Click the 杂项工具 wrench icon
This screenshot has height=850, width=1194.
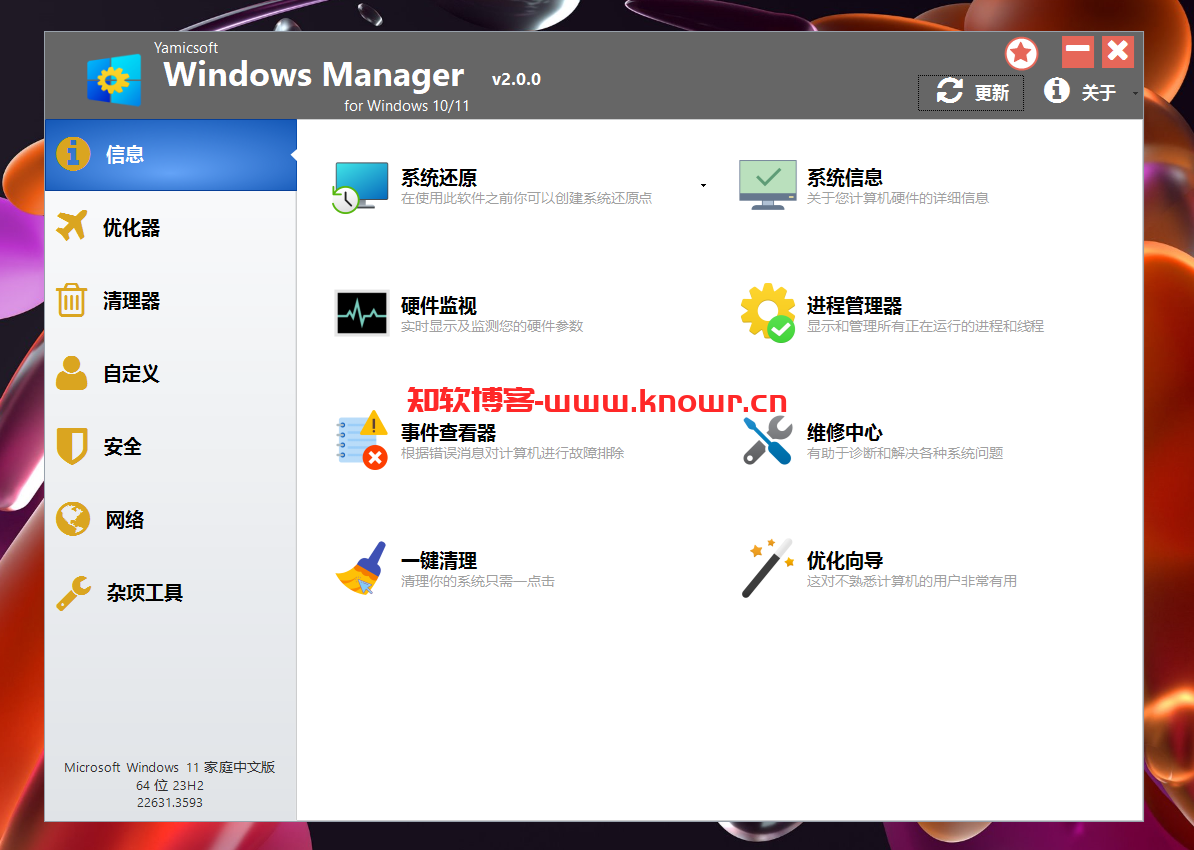74,593
